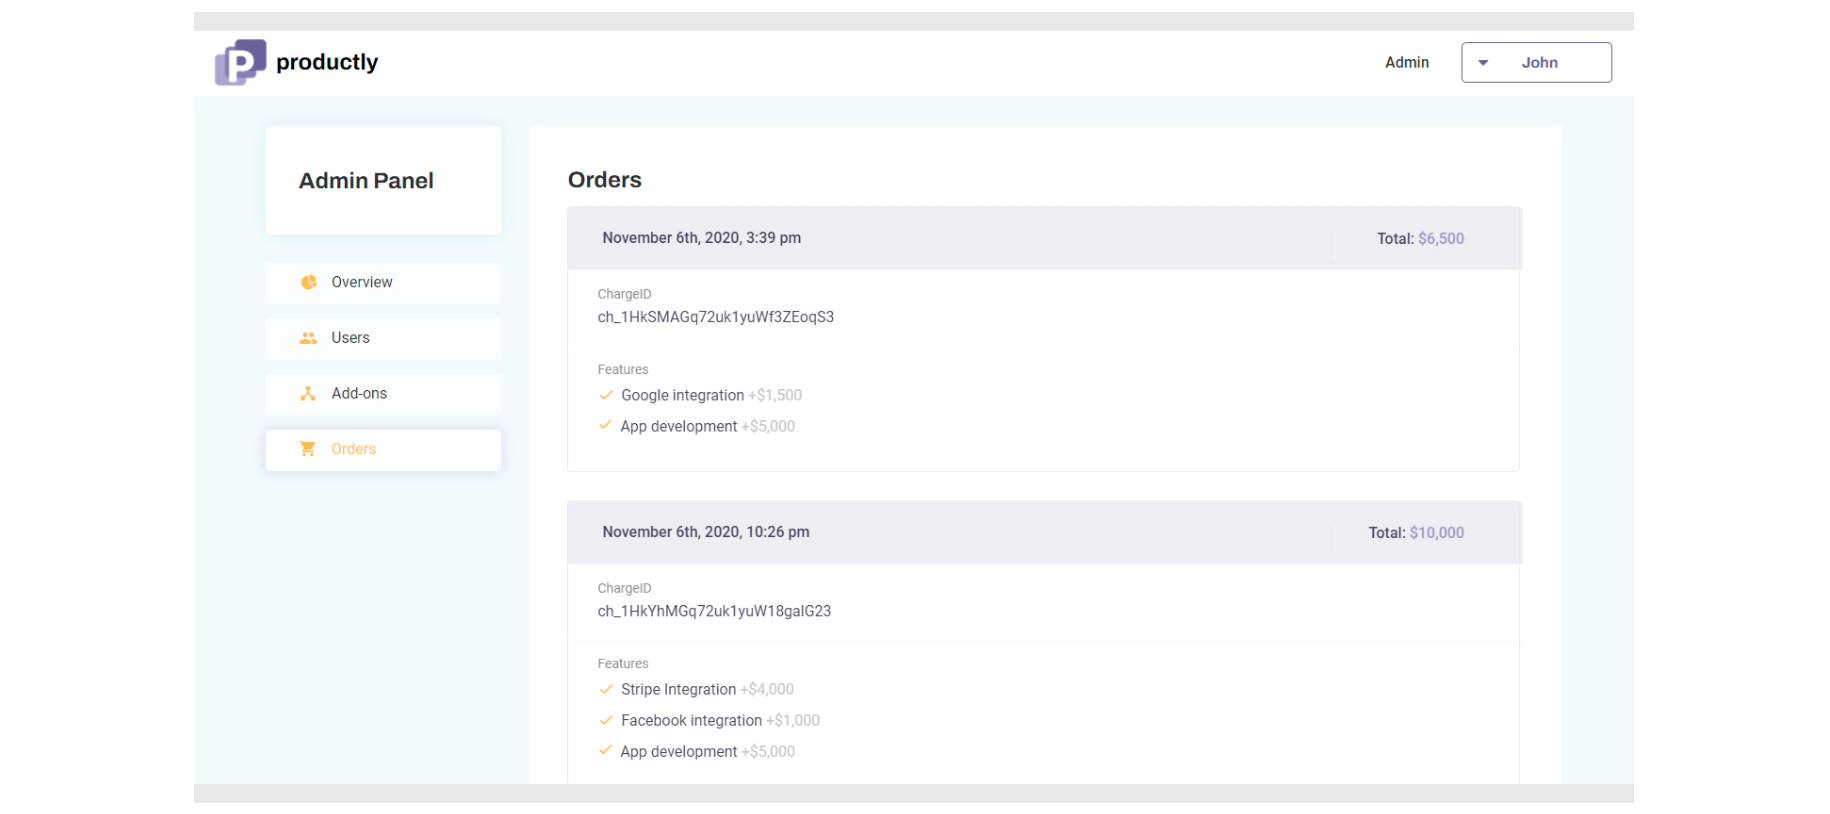Viewport: 1830px width, 814px height.
Task: Click the Google integration feature text
Action: click(x=683, y=395)
